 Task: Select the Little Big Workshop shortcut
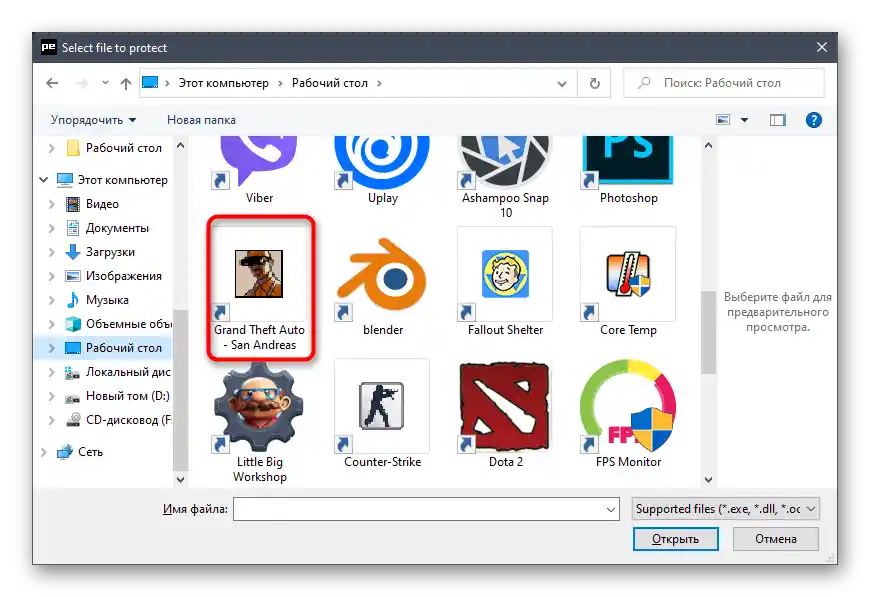(259, 422)
